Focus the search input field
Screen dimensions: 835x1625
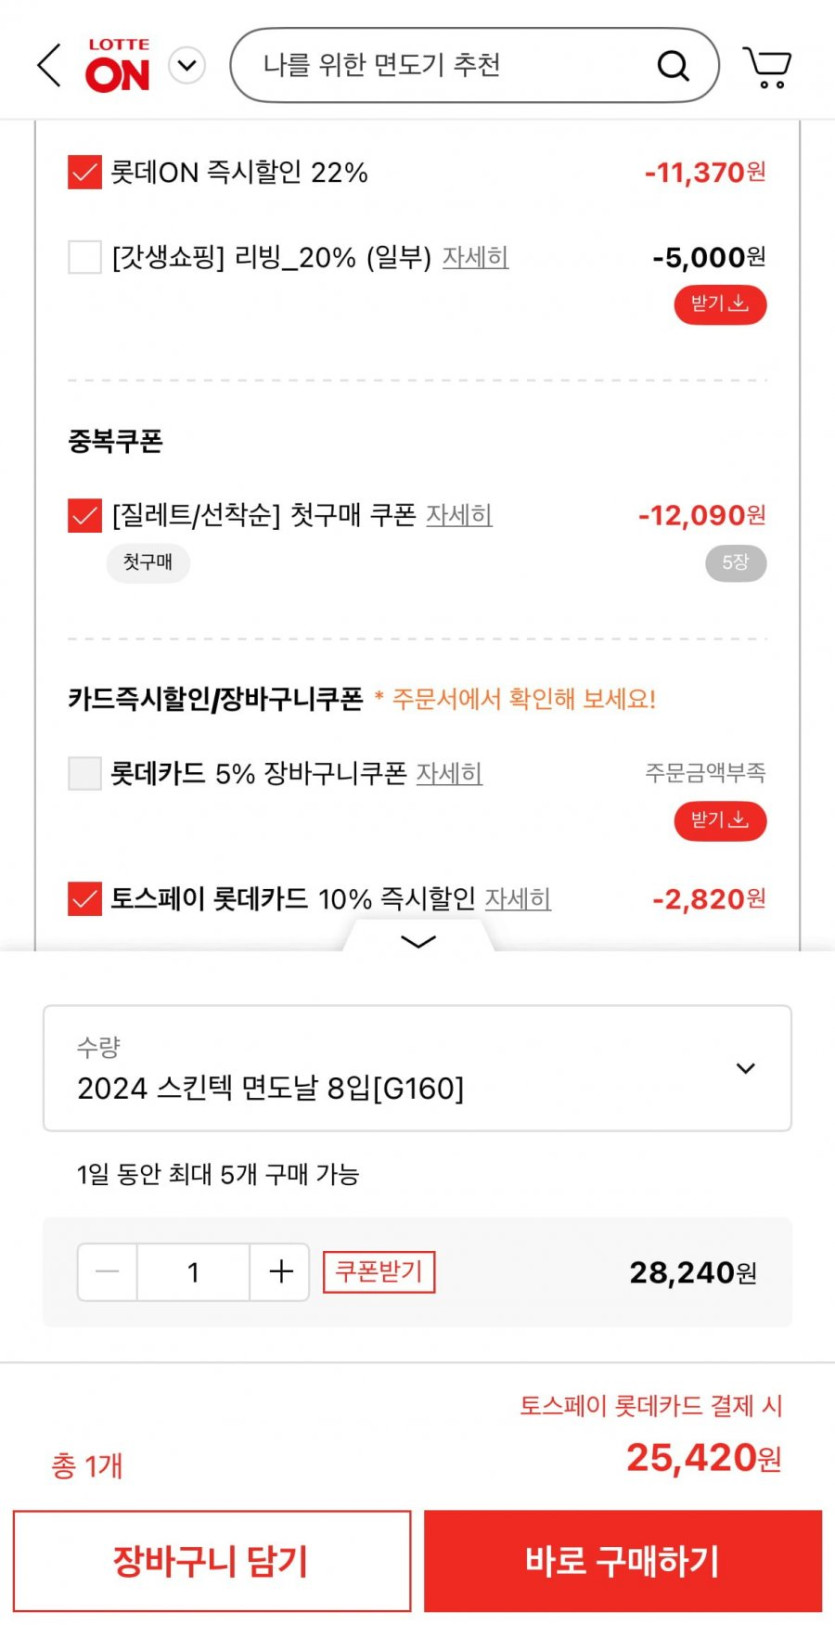[440, 66]
